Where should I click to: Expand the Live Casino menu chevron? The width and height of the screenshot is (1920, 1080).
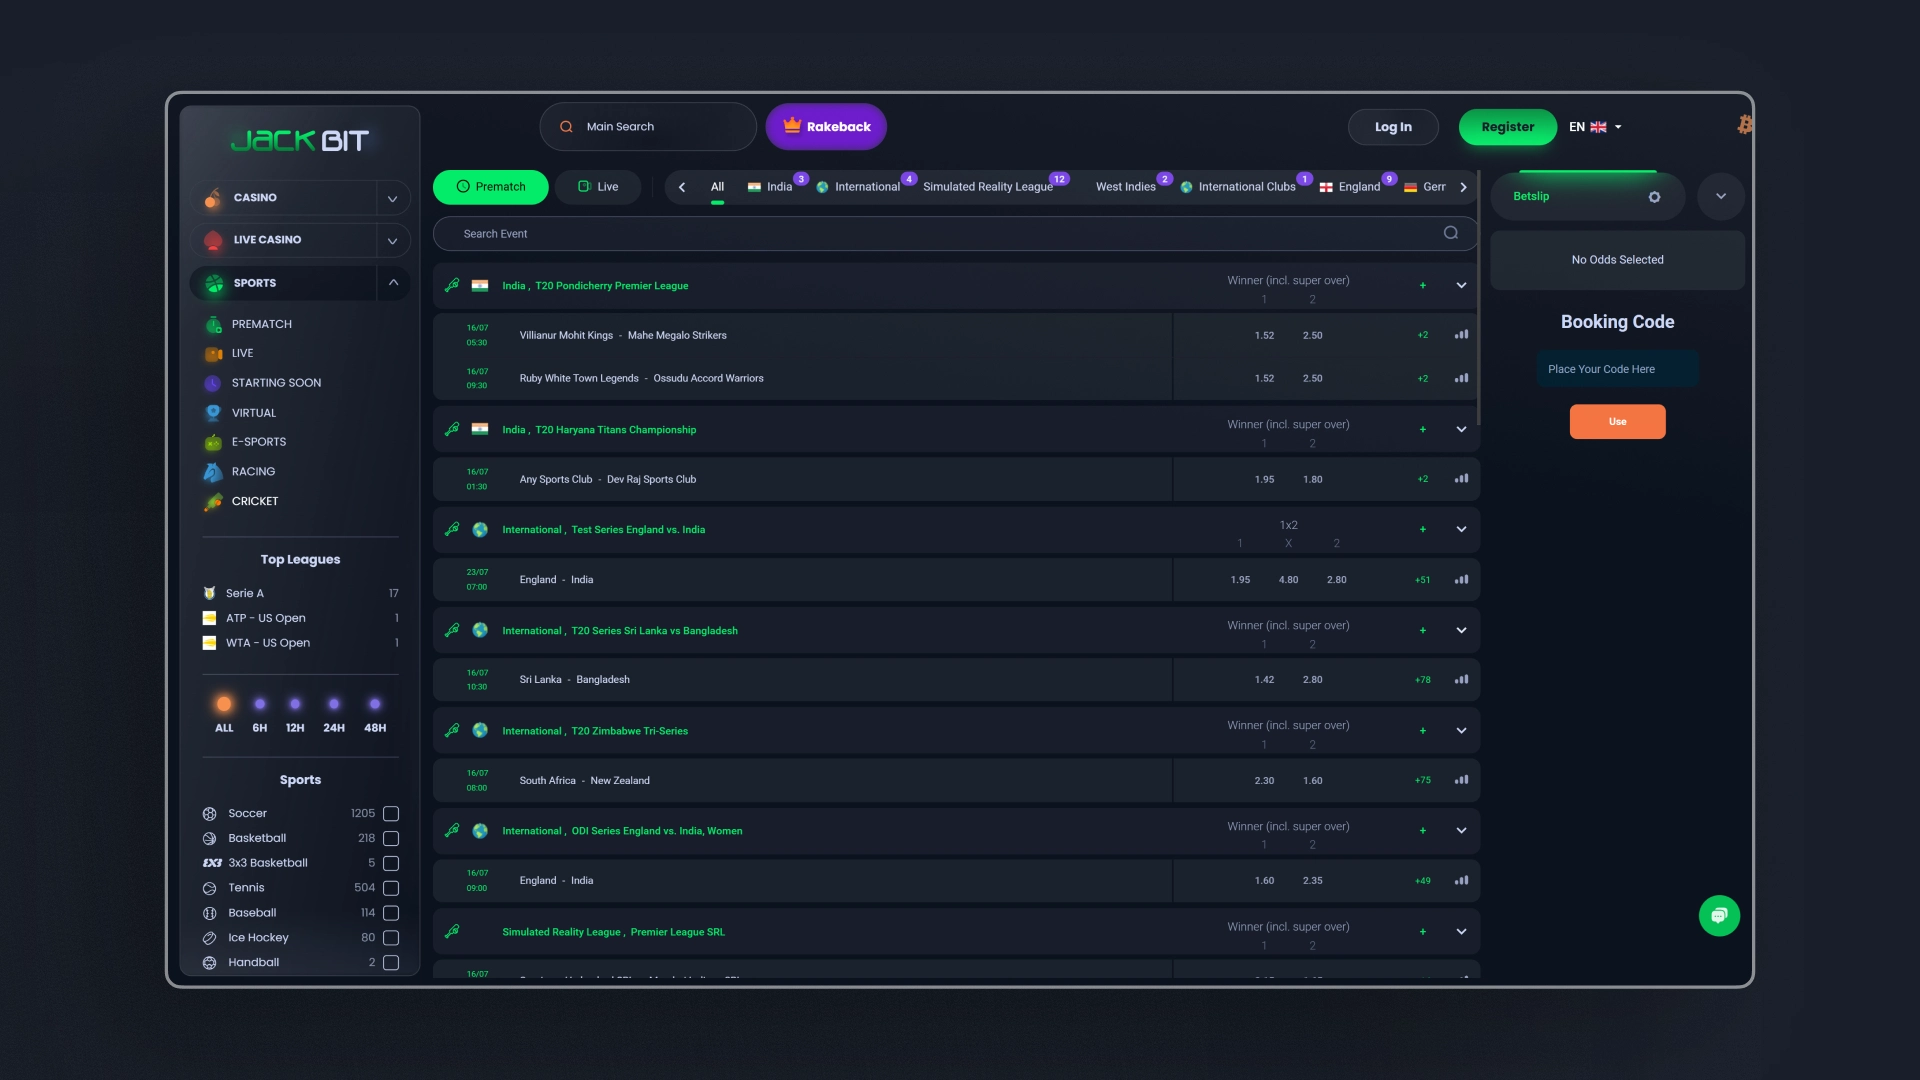[393, 240]
